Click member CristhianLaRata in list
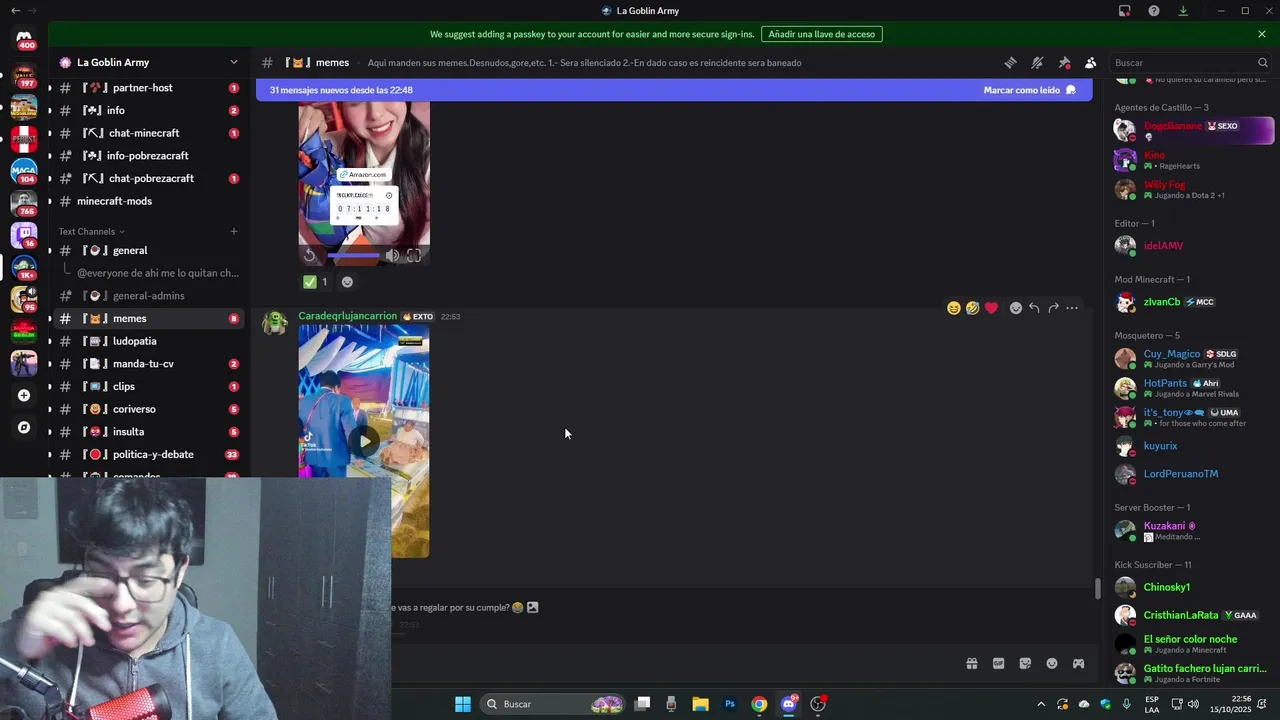 coord(1193,615)
